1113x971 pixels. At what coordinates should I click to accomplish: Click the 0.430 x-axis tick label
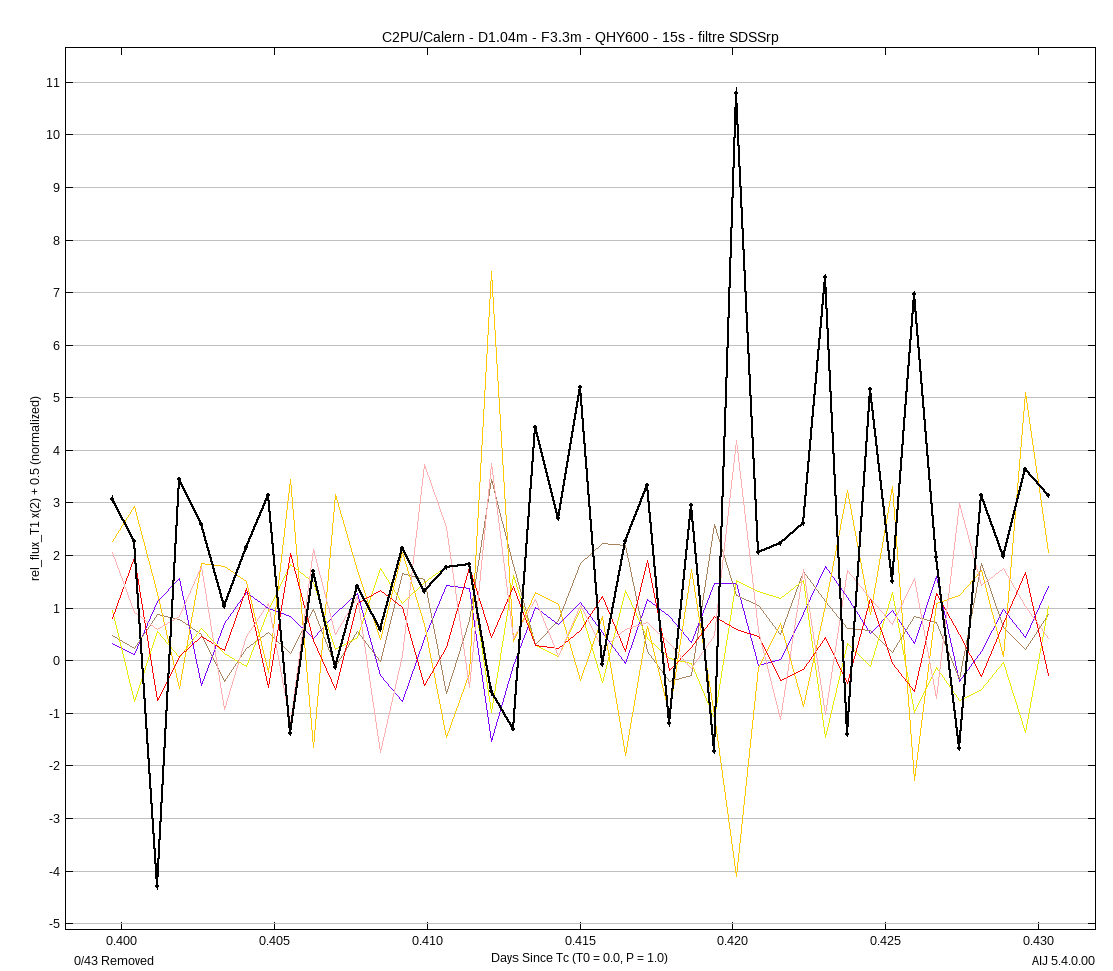coord(1039,941)
